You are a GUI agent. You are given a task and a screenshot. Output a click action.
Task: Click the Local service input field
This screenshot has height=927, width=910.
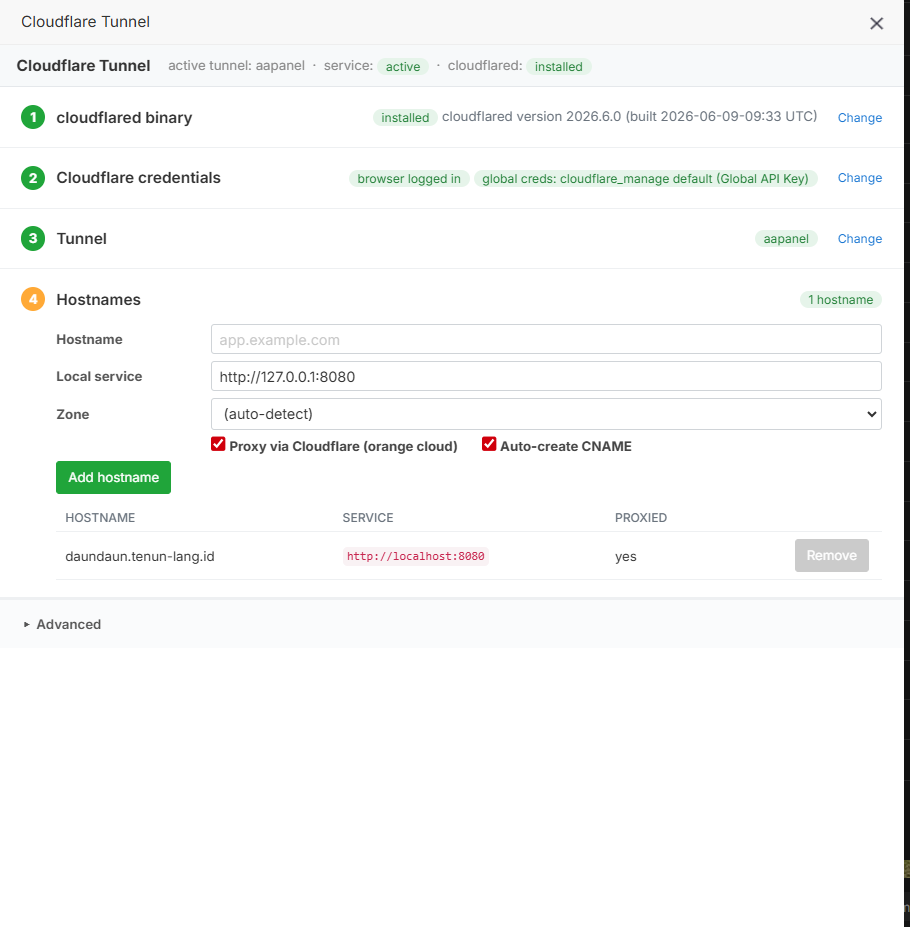pos(546,377)
